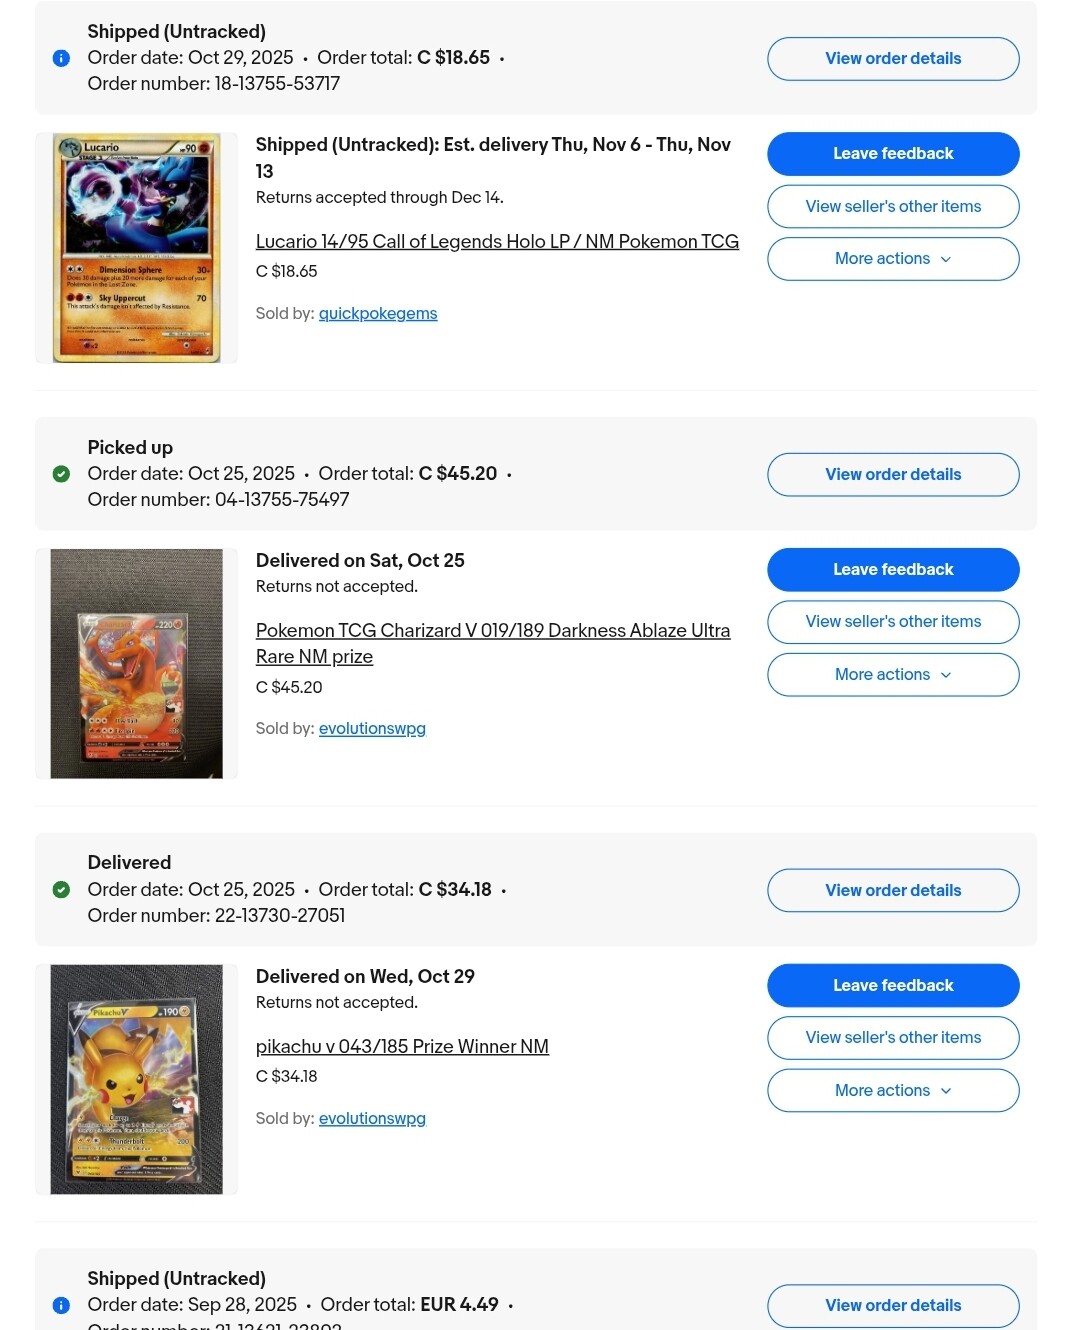Click green checkmark icon on Picked up order
1080x1330 pixels.
61,474
